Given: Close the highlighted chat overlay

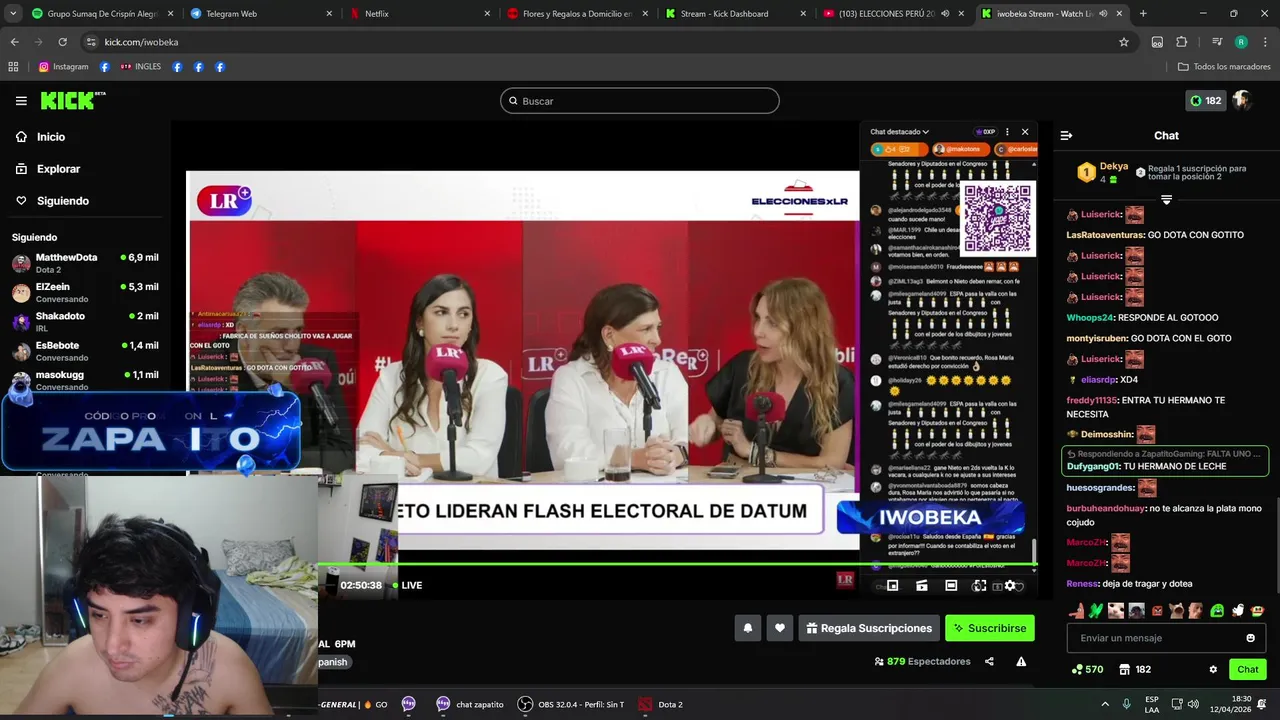Looking at the screenshot, I should coord(1025,132).
